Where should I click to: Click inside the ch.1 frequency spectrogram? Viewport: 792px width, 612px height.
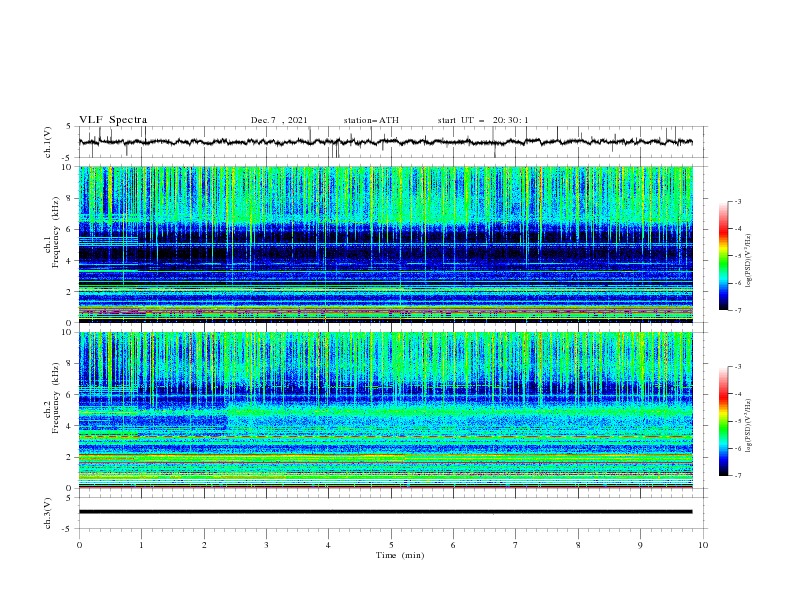coord(385,244)
